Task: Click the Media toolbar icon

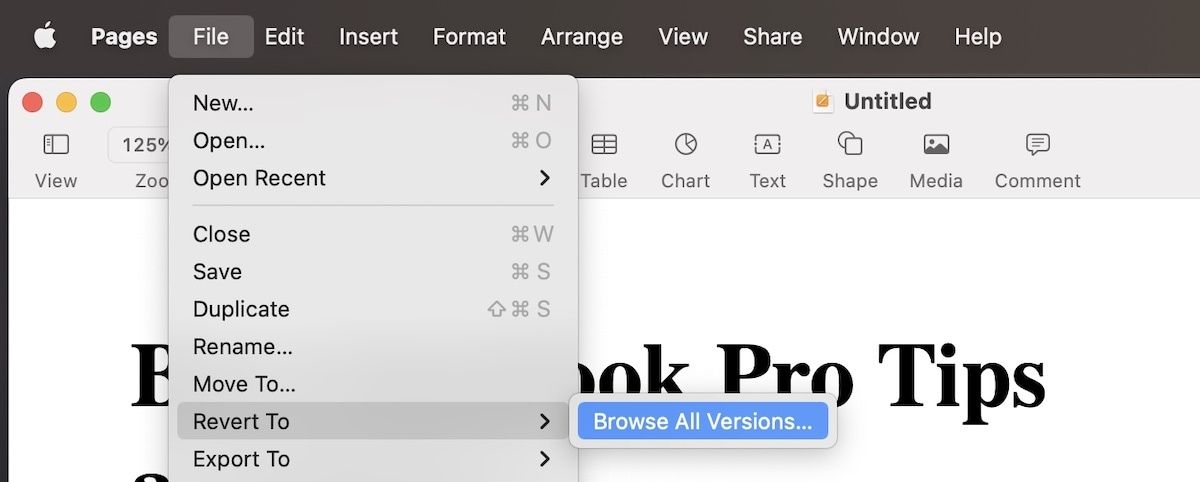Action: click(x=936, y=145)
